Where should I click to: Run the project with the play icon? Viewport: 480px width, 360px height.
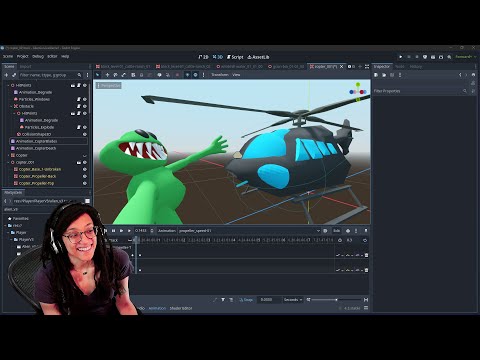pyautogui.click(x=401, y=57)
